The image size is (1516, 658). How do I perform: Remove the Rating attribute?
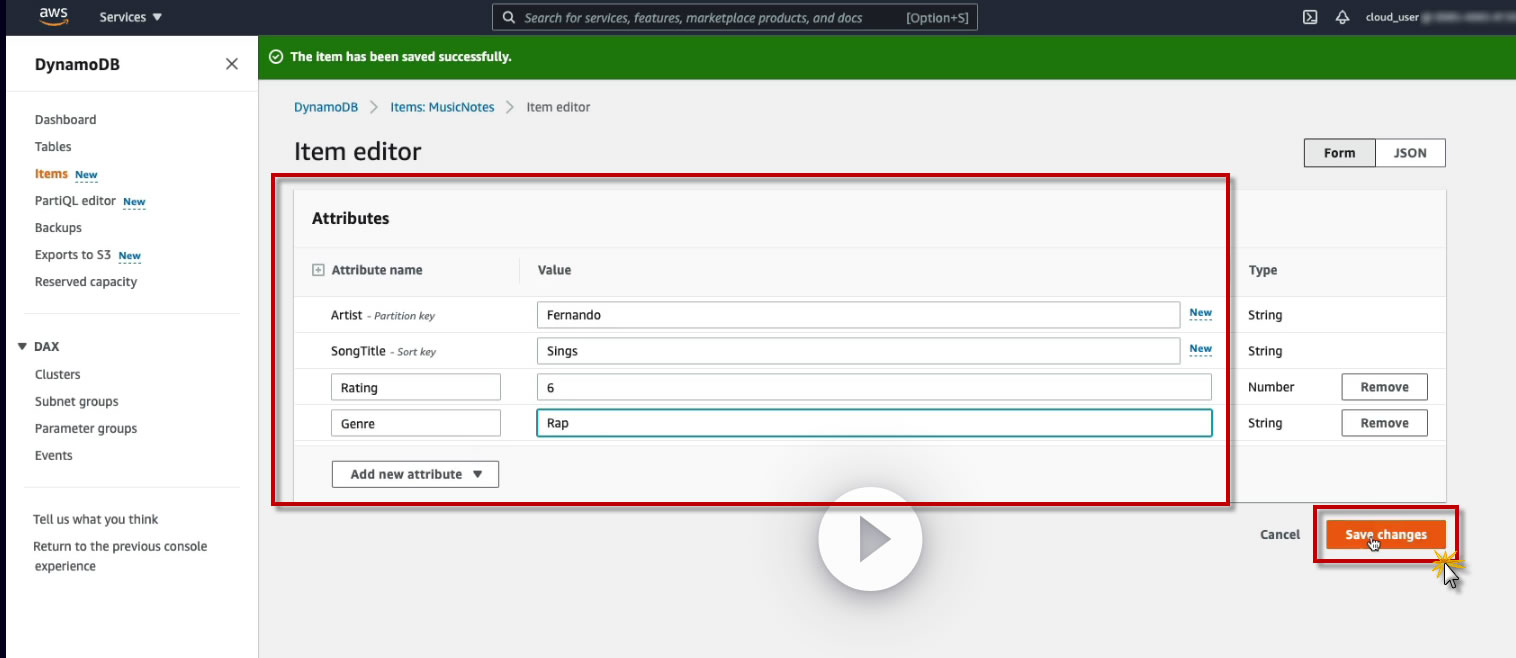point(1384,387)
